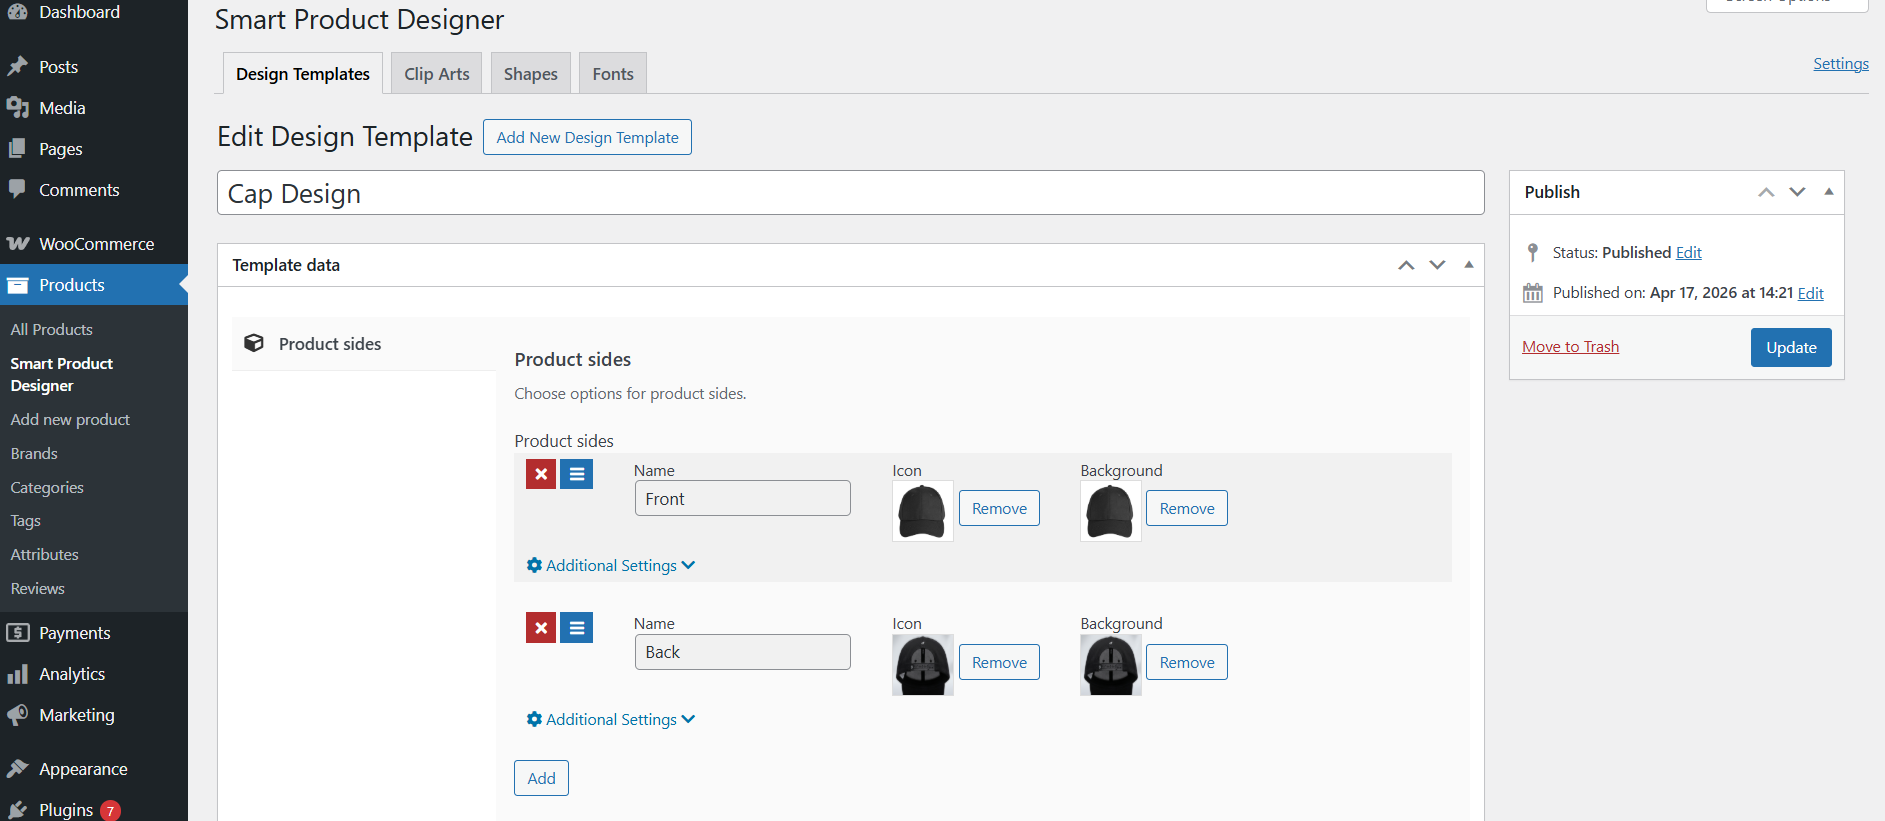1885x821 pixels.
Task: Click the Marketing megaphone icon
Action: tap(17, 715)
